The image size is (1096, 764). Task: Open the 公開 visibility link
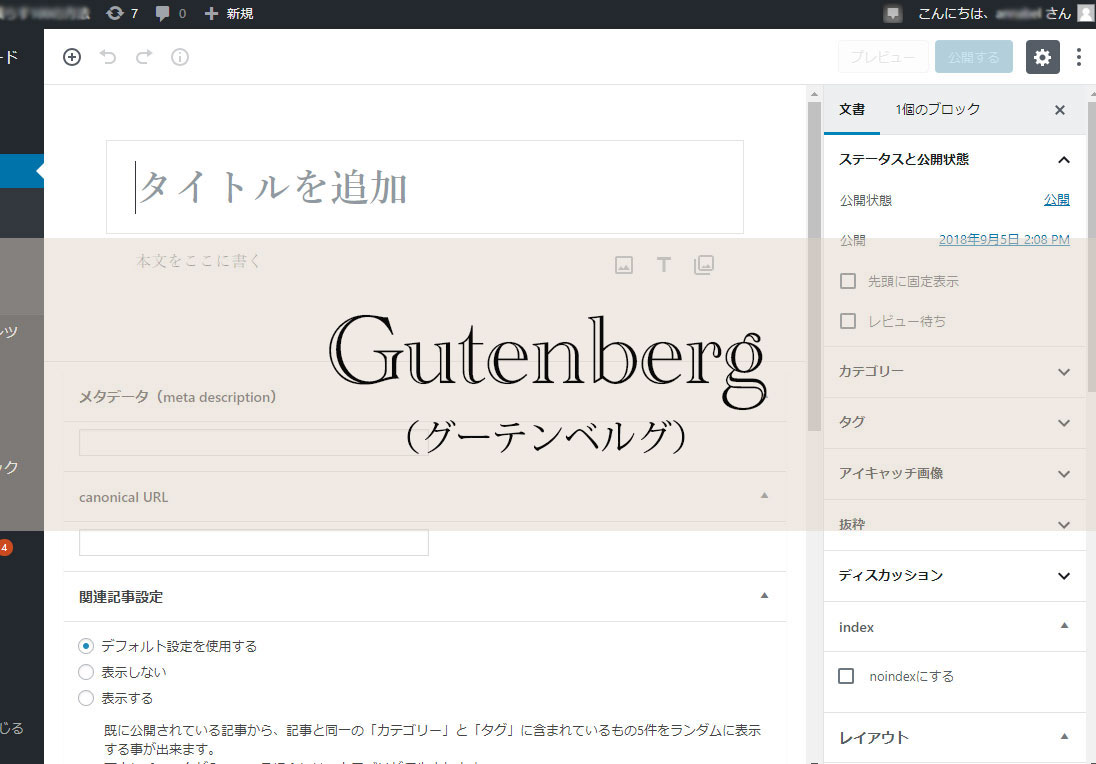point(1056,200)
